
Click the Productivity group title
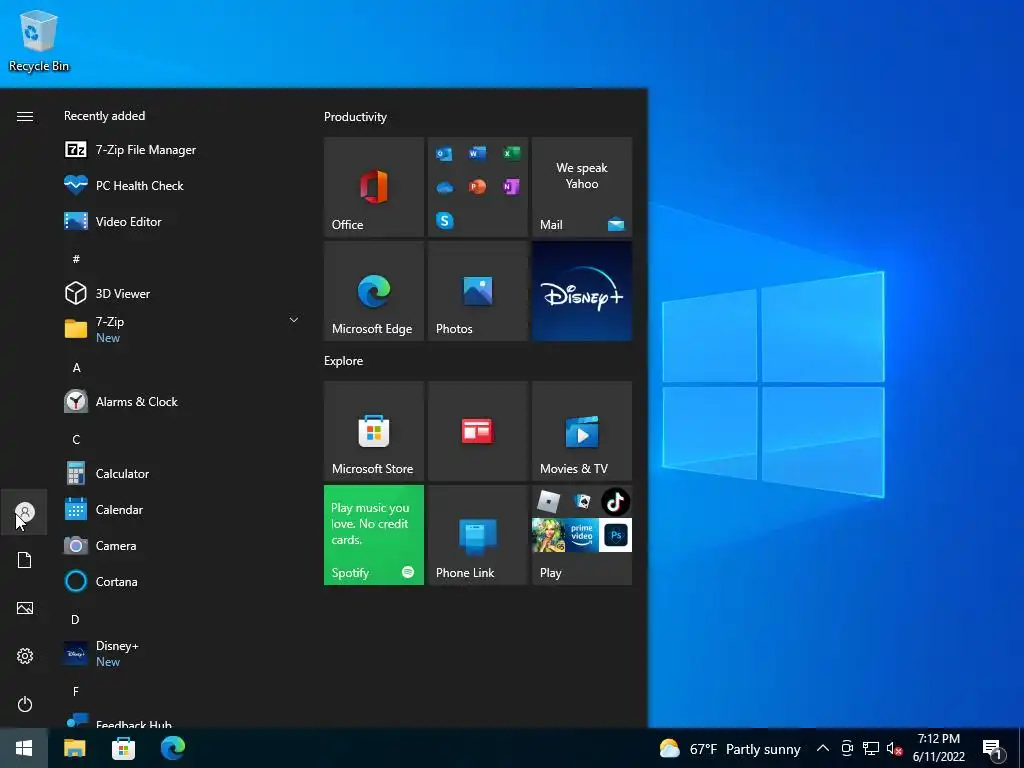(x=355, y=117)
